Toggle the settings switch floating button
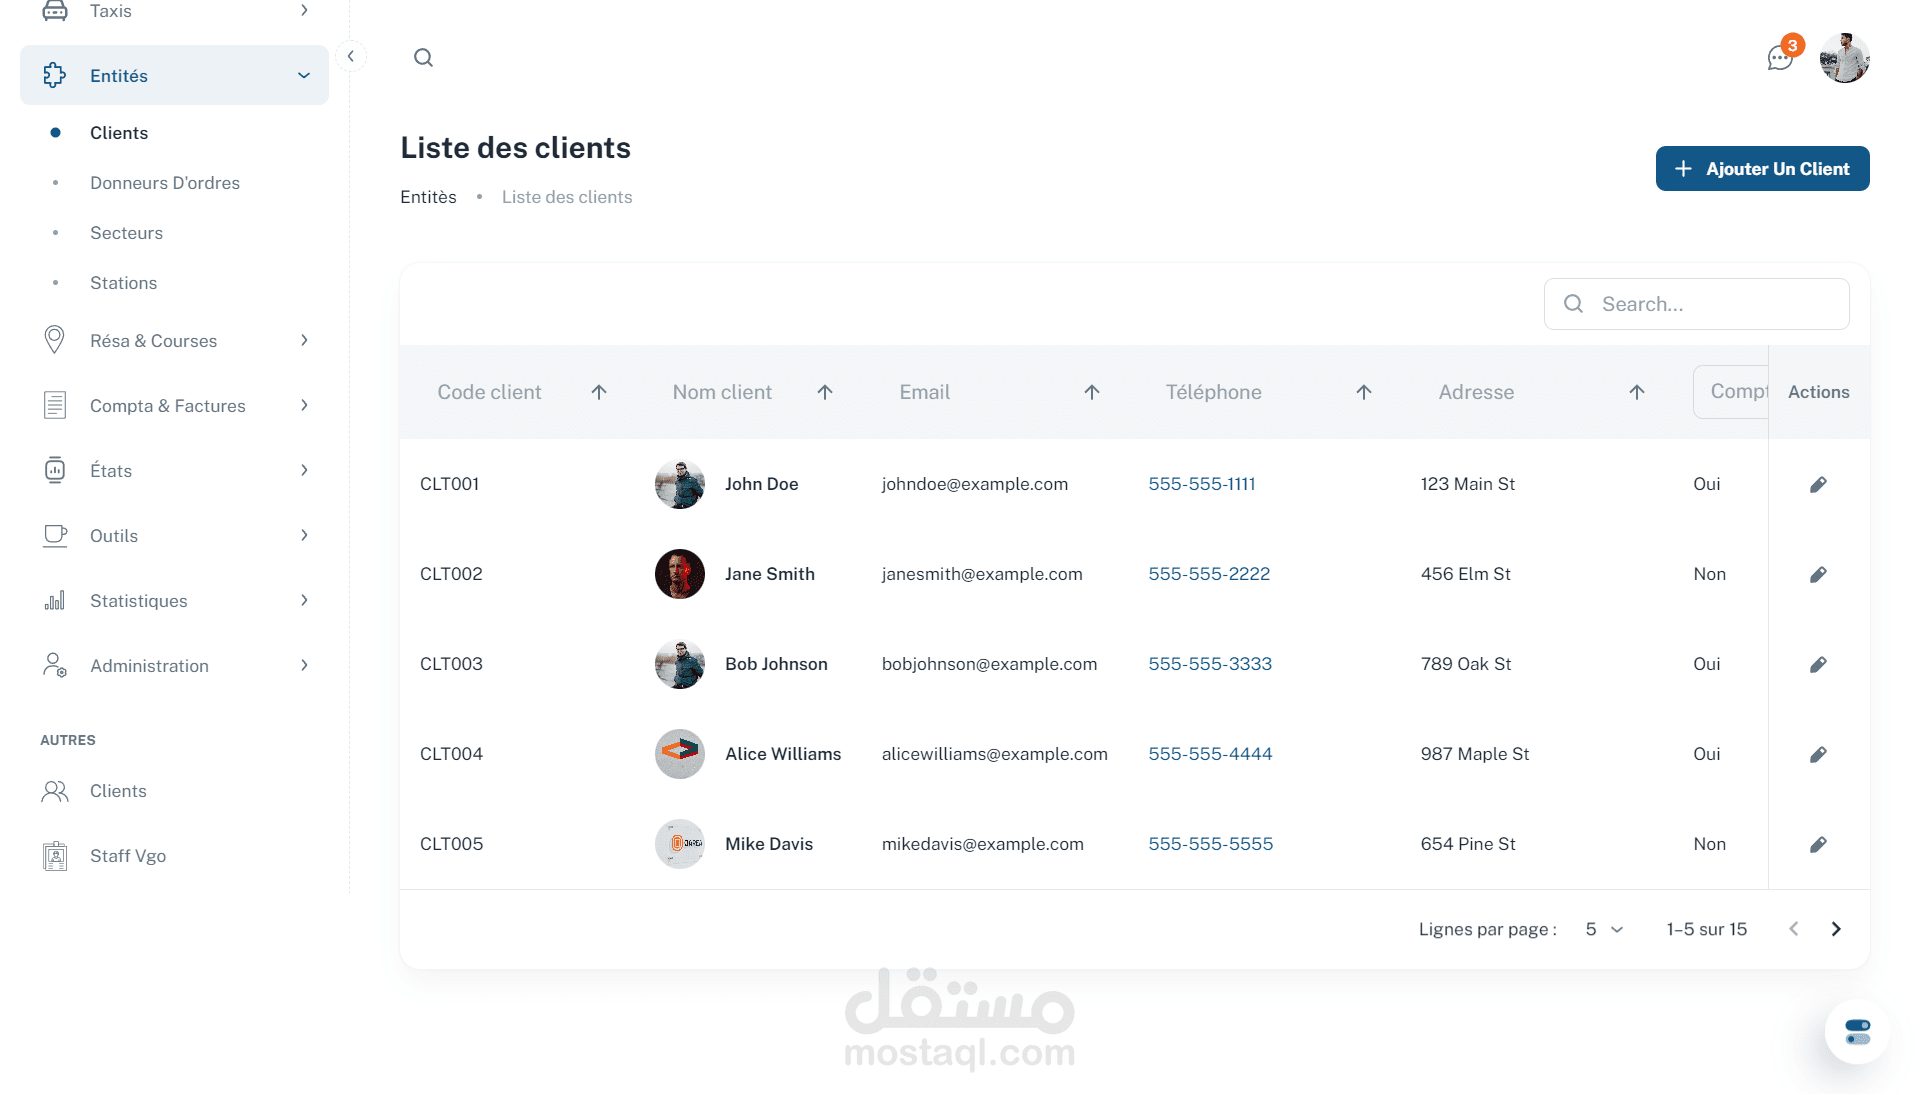The image size is (1920, 1095). tap(1857, 1031)
